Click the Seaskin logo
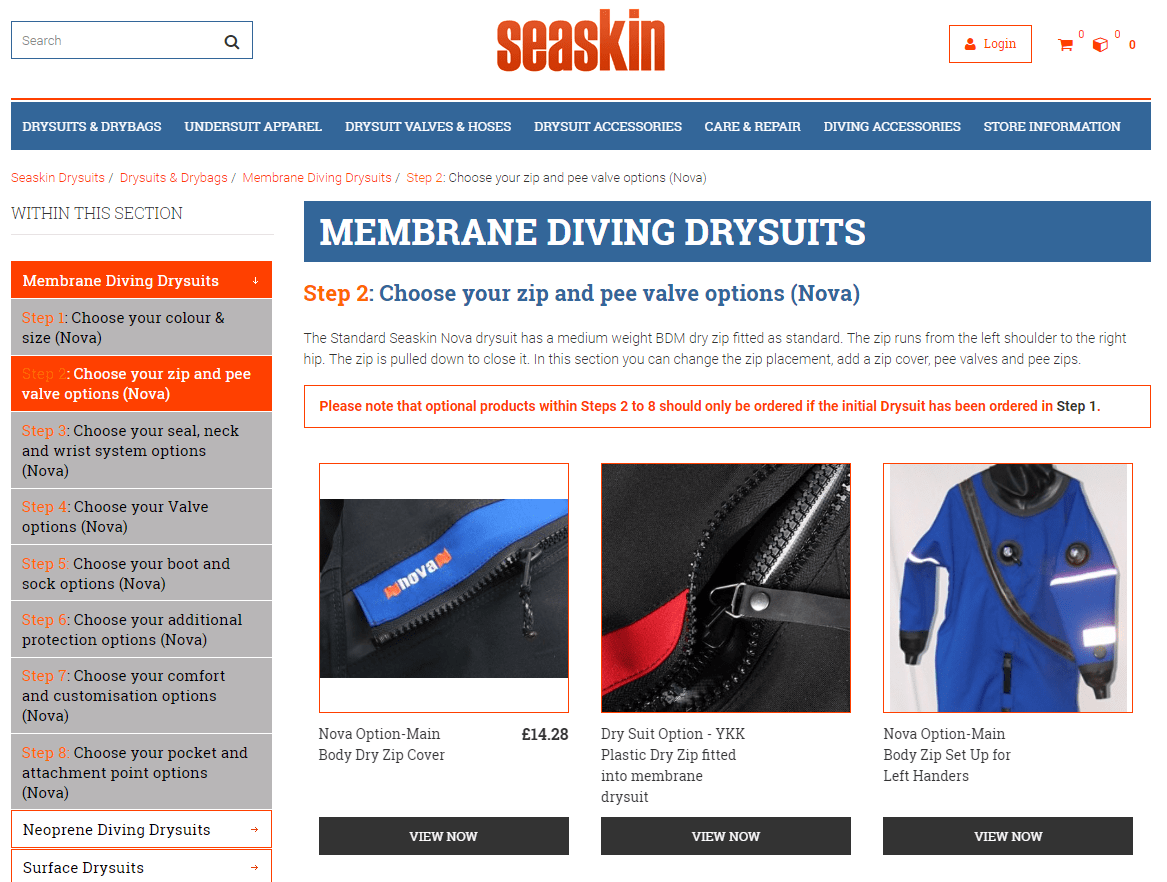 pos(581,41)
